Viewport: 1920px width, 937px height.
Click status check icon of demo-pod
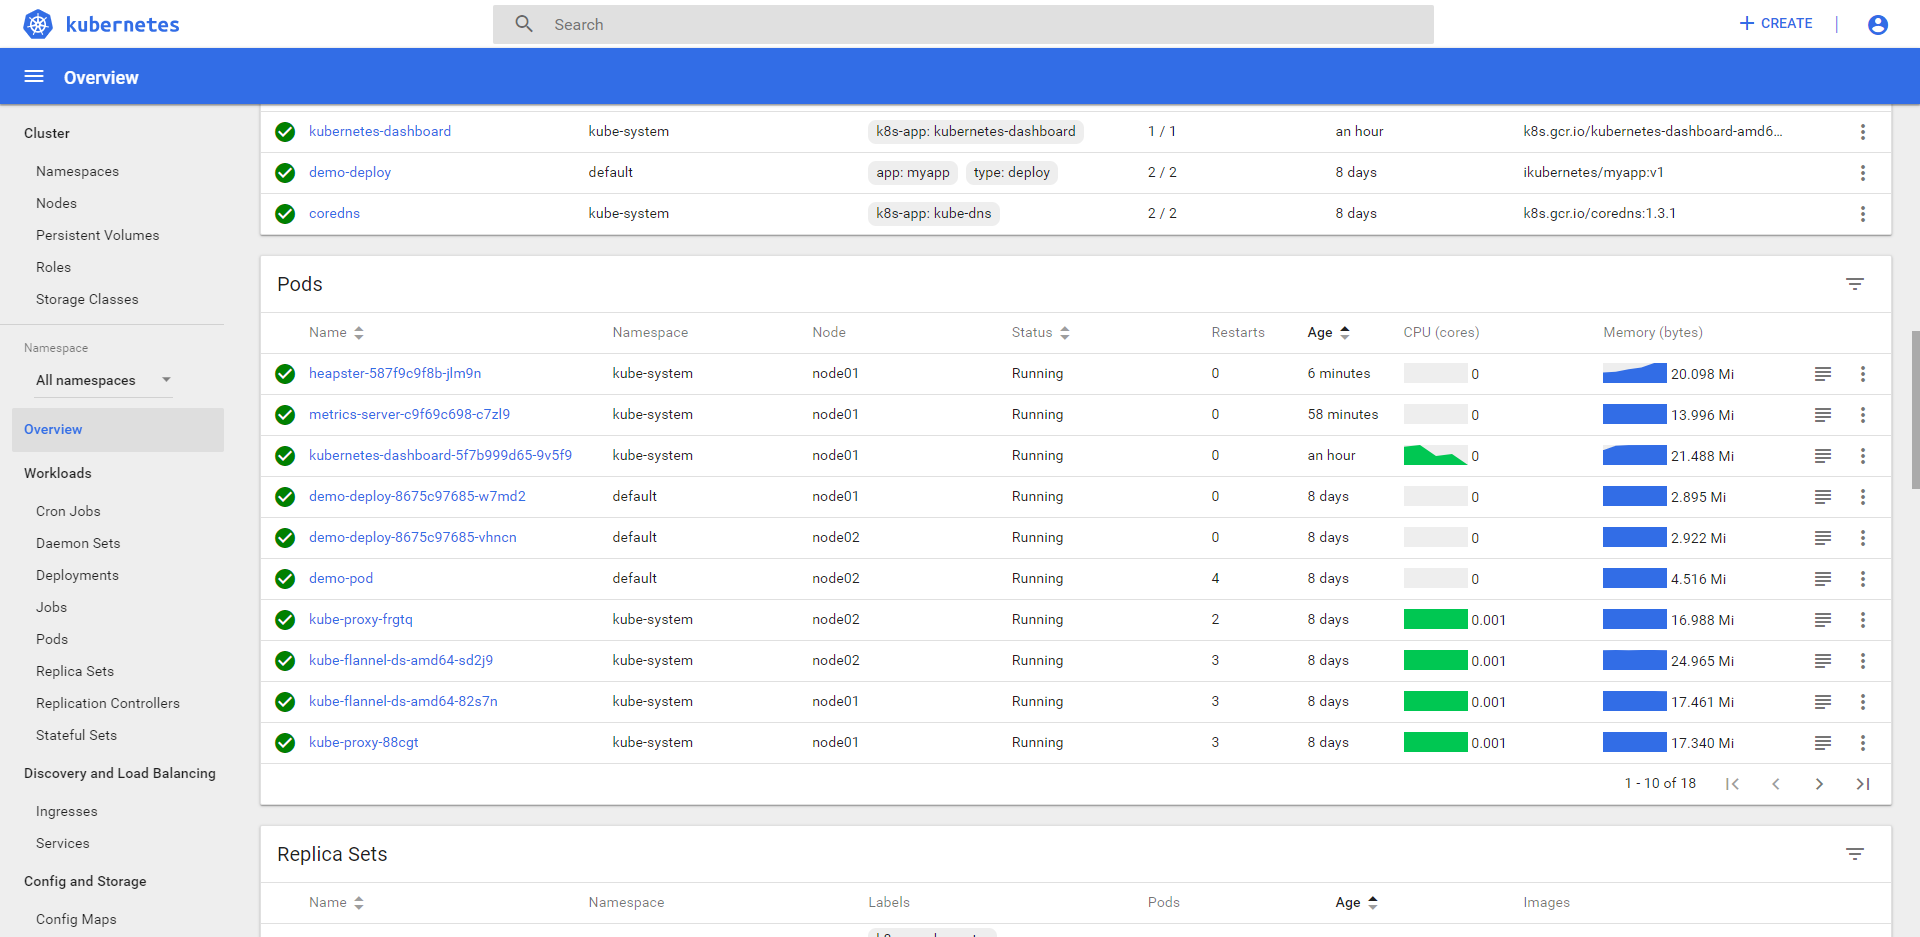click(285, 579)
